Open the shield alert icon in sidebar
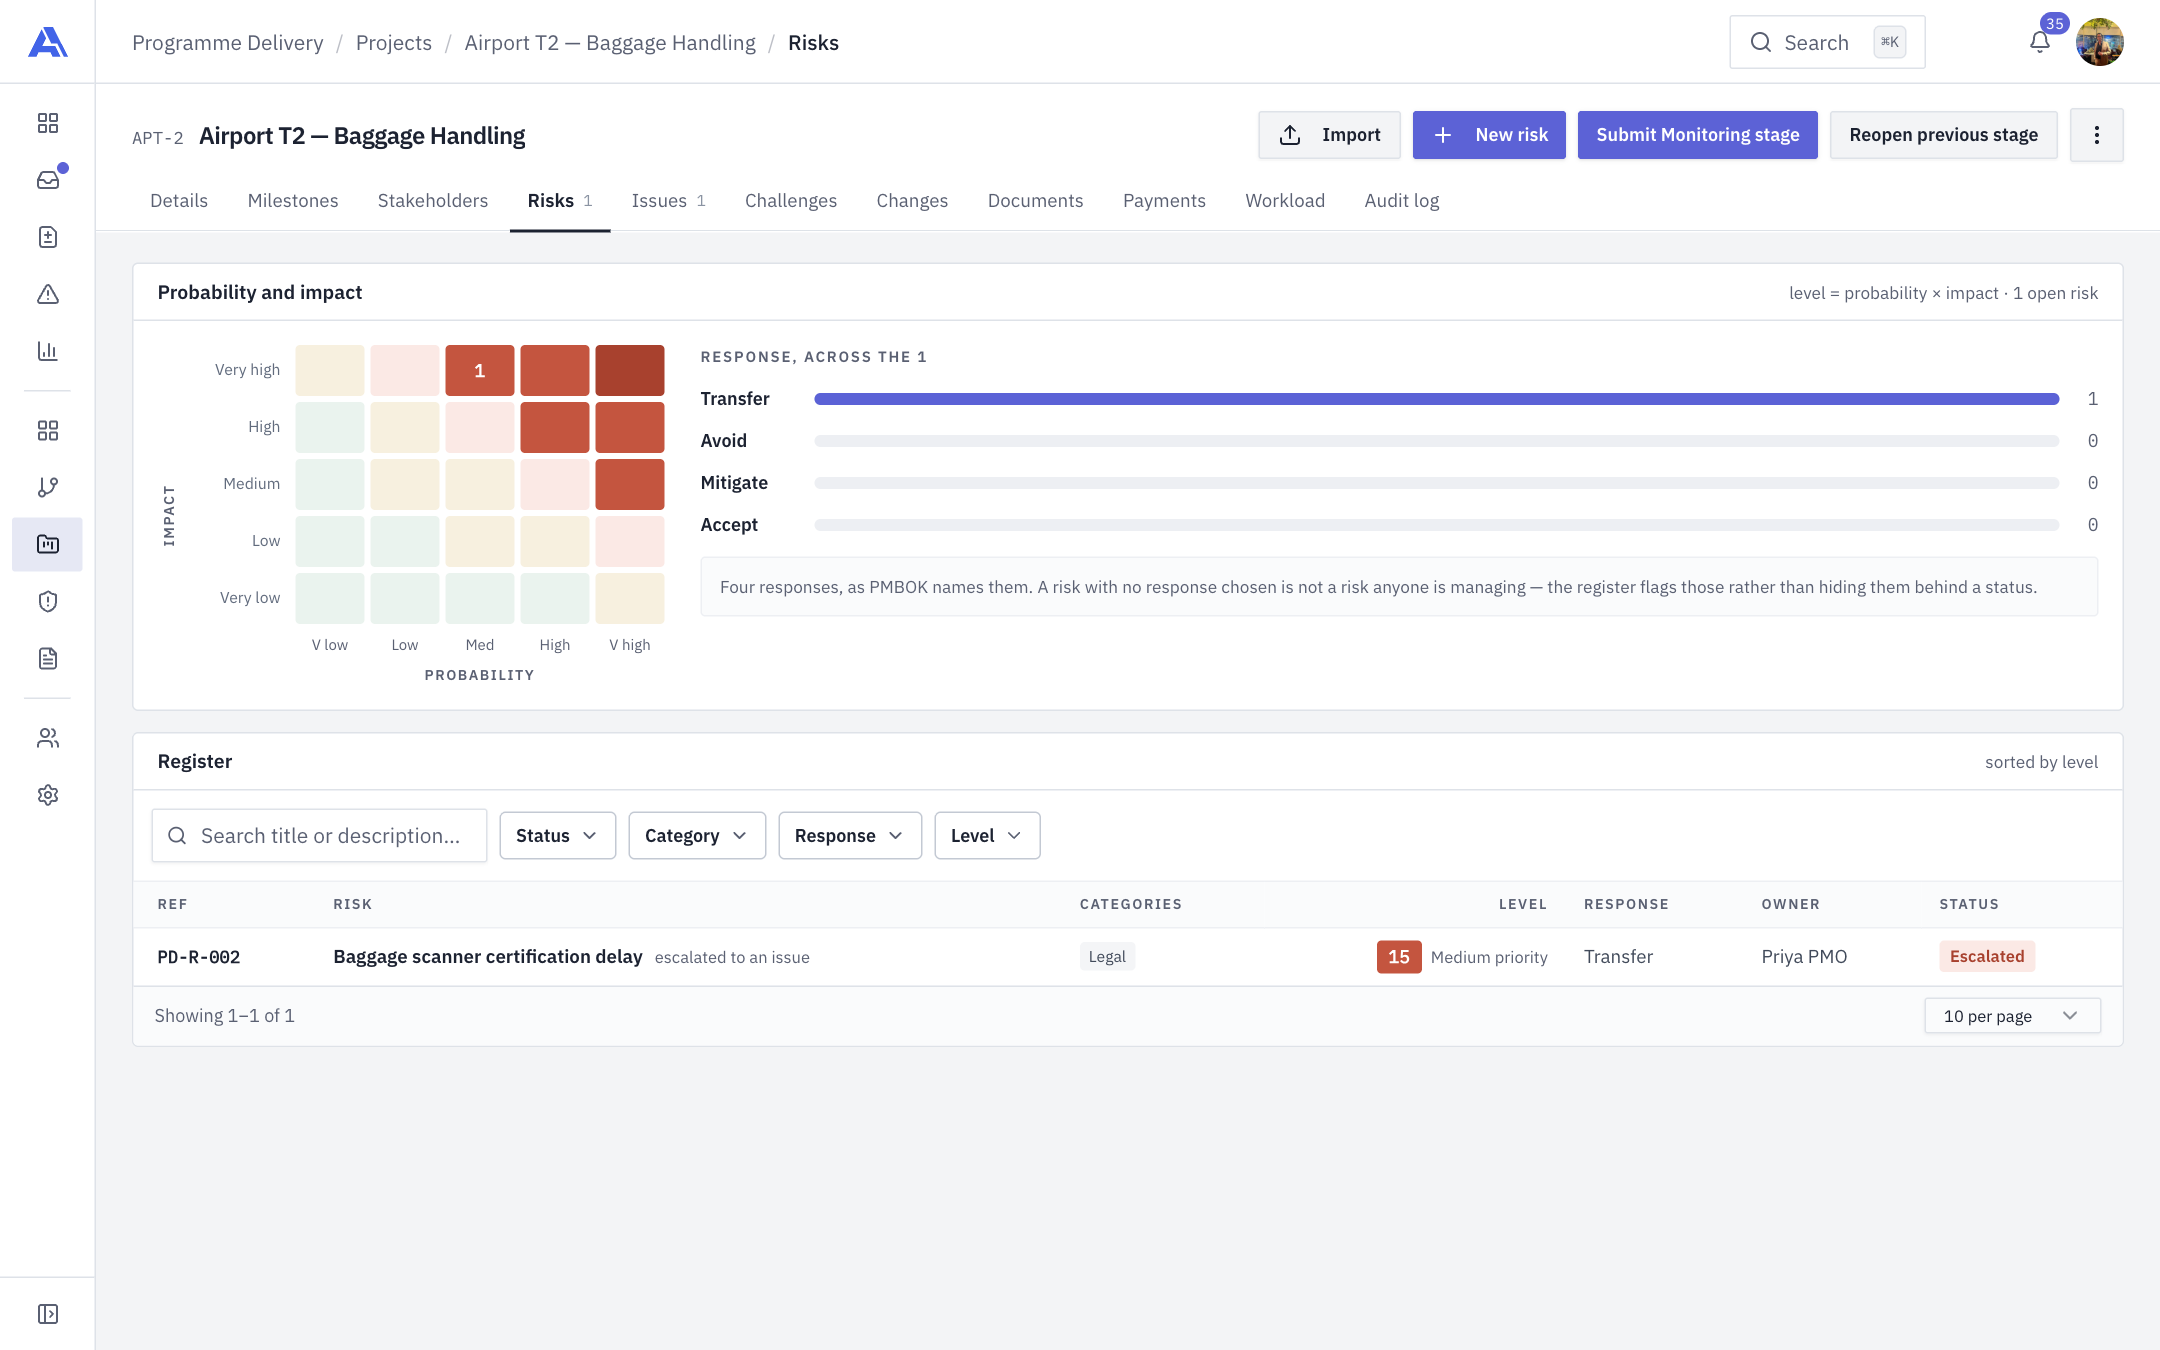Image resolution: width=2160 pixels, height=1350 pixels. click(x=47, y=601)
